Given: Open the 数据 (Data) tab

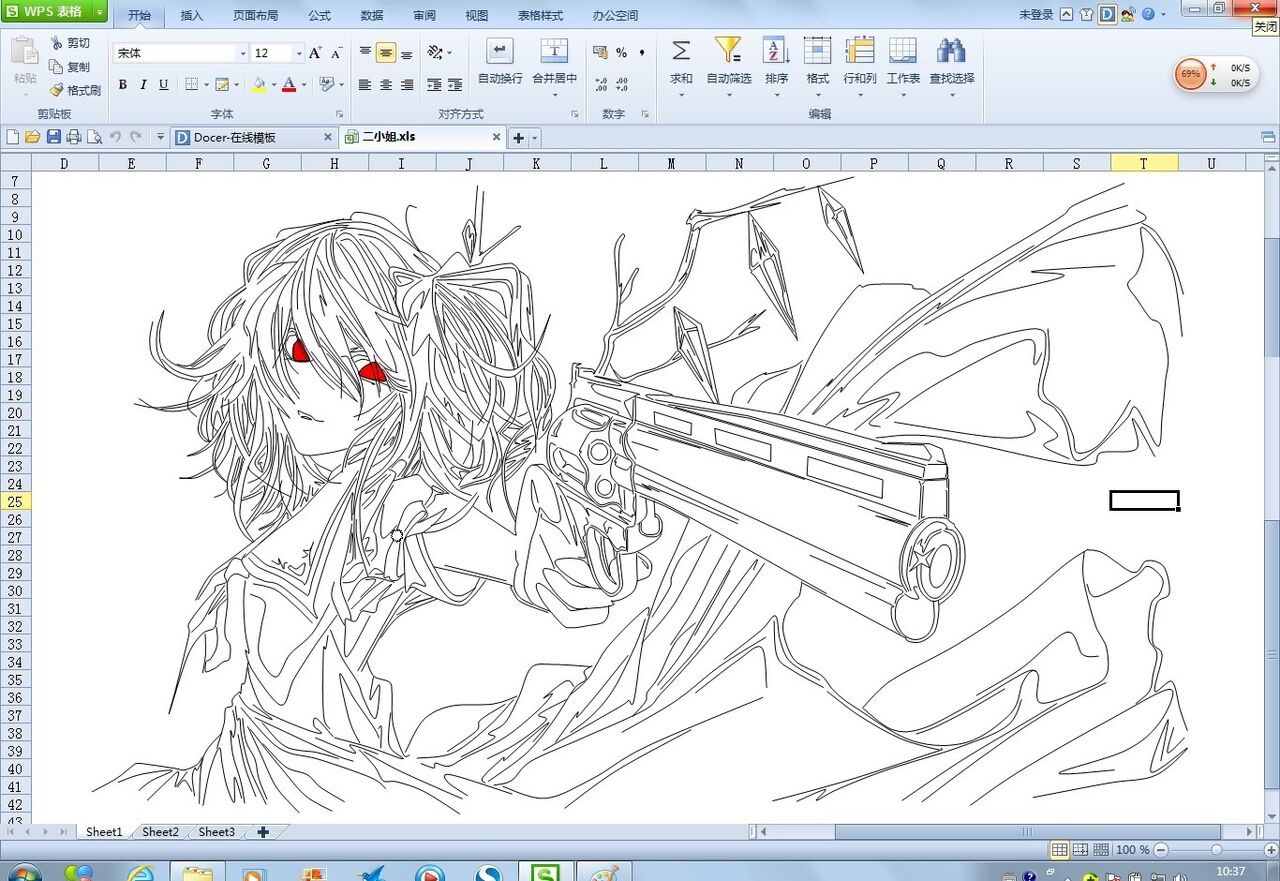Looking at the screenshot, I should click(x=371, y=16).
